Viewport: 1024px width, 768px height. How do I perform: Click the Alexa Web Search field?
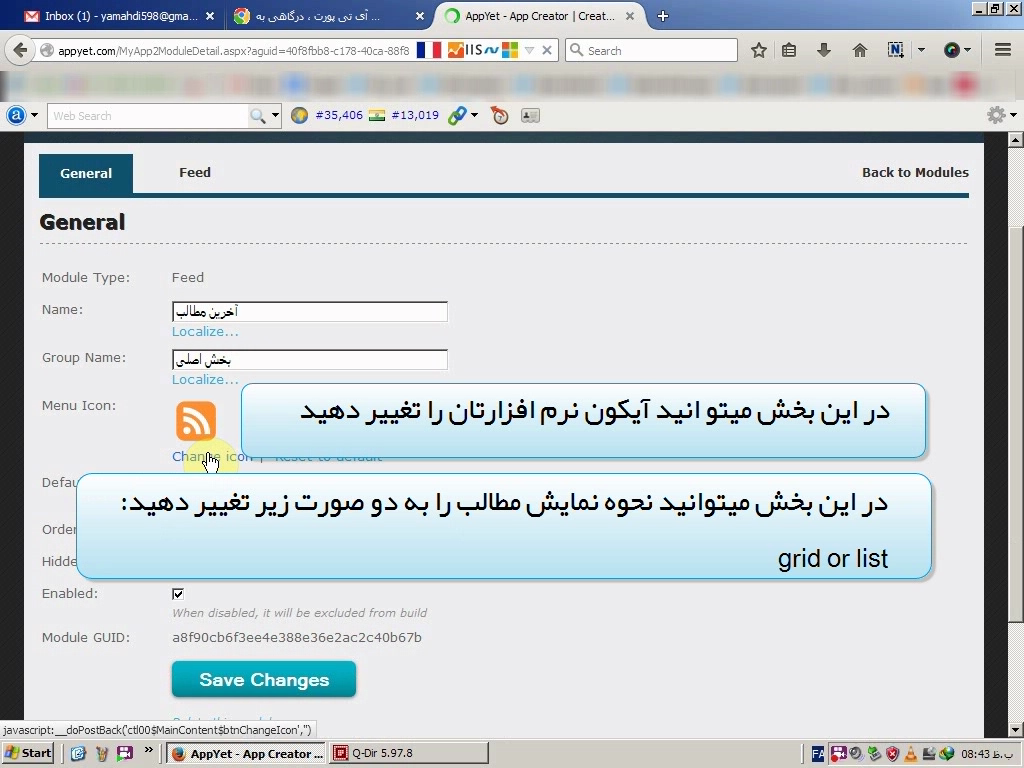point(148,116)
